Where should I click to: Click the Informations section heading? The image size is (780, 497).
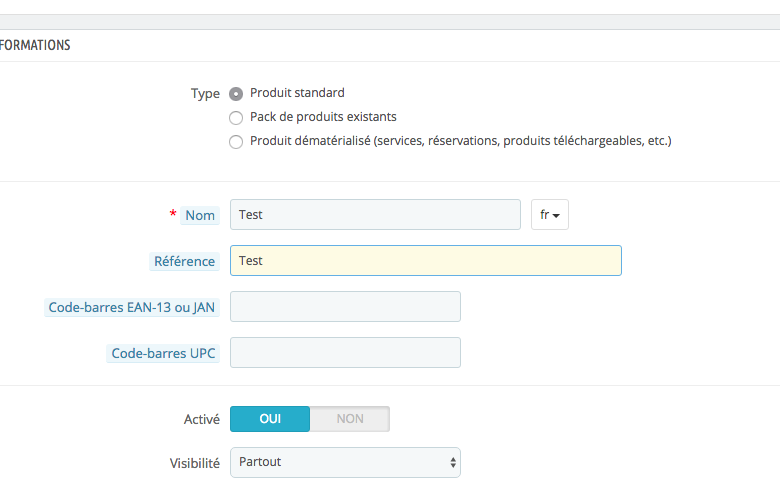[35, 45]
